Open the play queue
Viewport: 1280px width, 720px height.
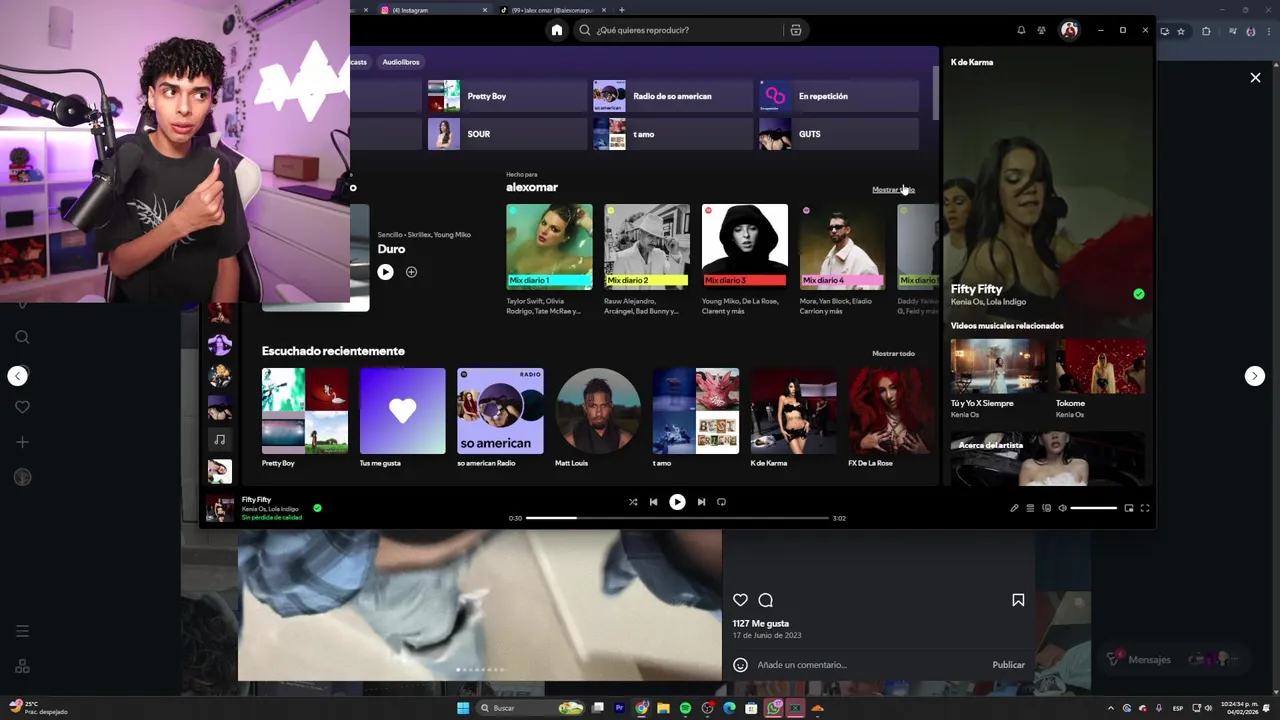[1030, 508]
